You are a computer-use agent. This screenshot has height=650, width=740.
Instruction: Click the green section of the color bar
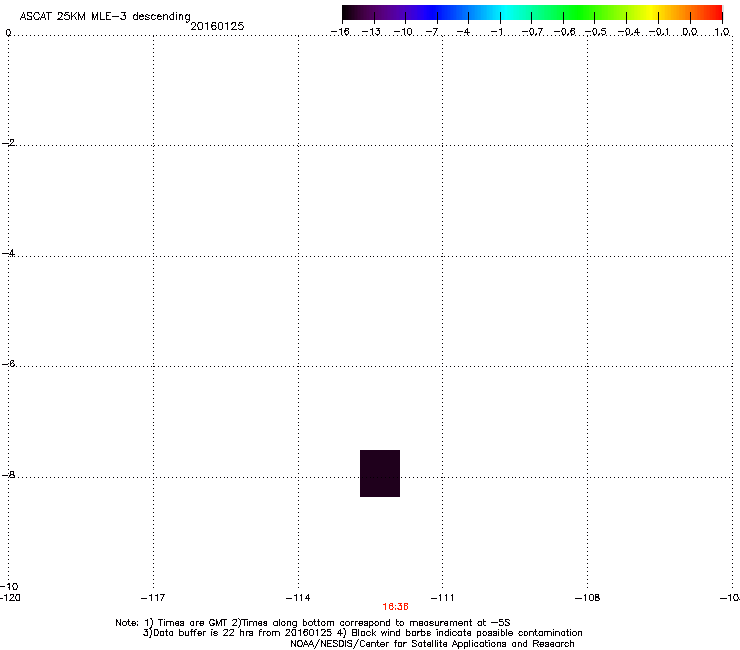tap(579, 13)
